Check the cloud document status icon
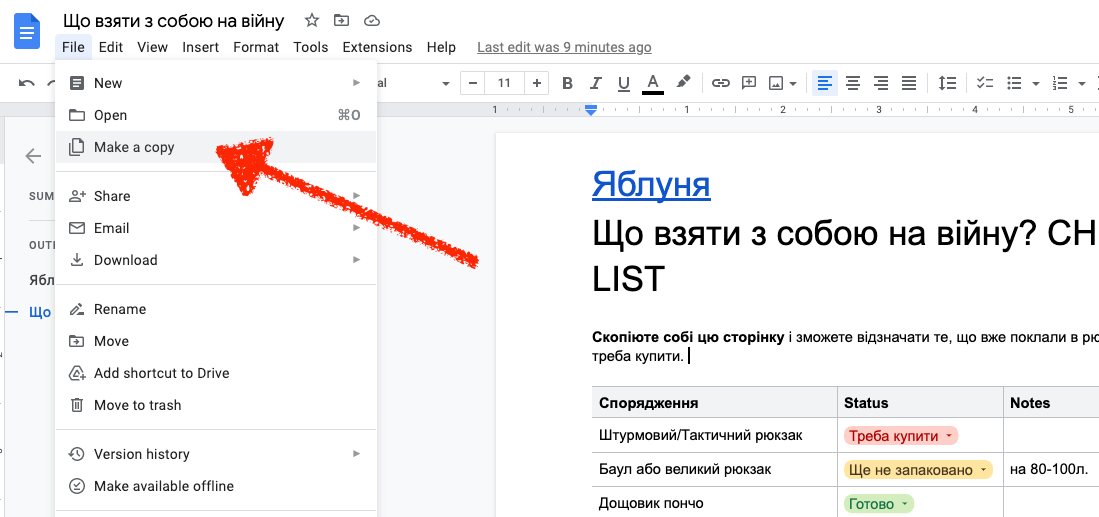This screenshot has height=517, width=1099. point(372,20)
